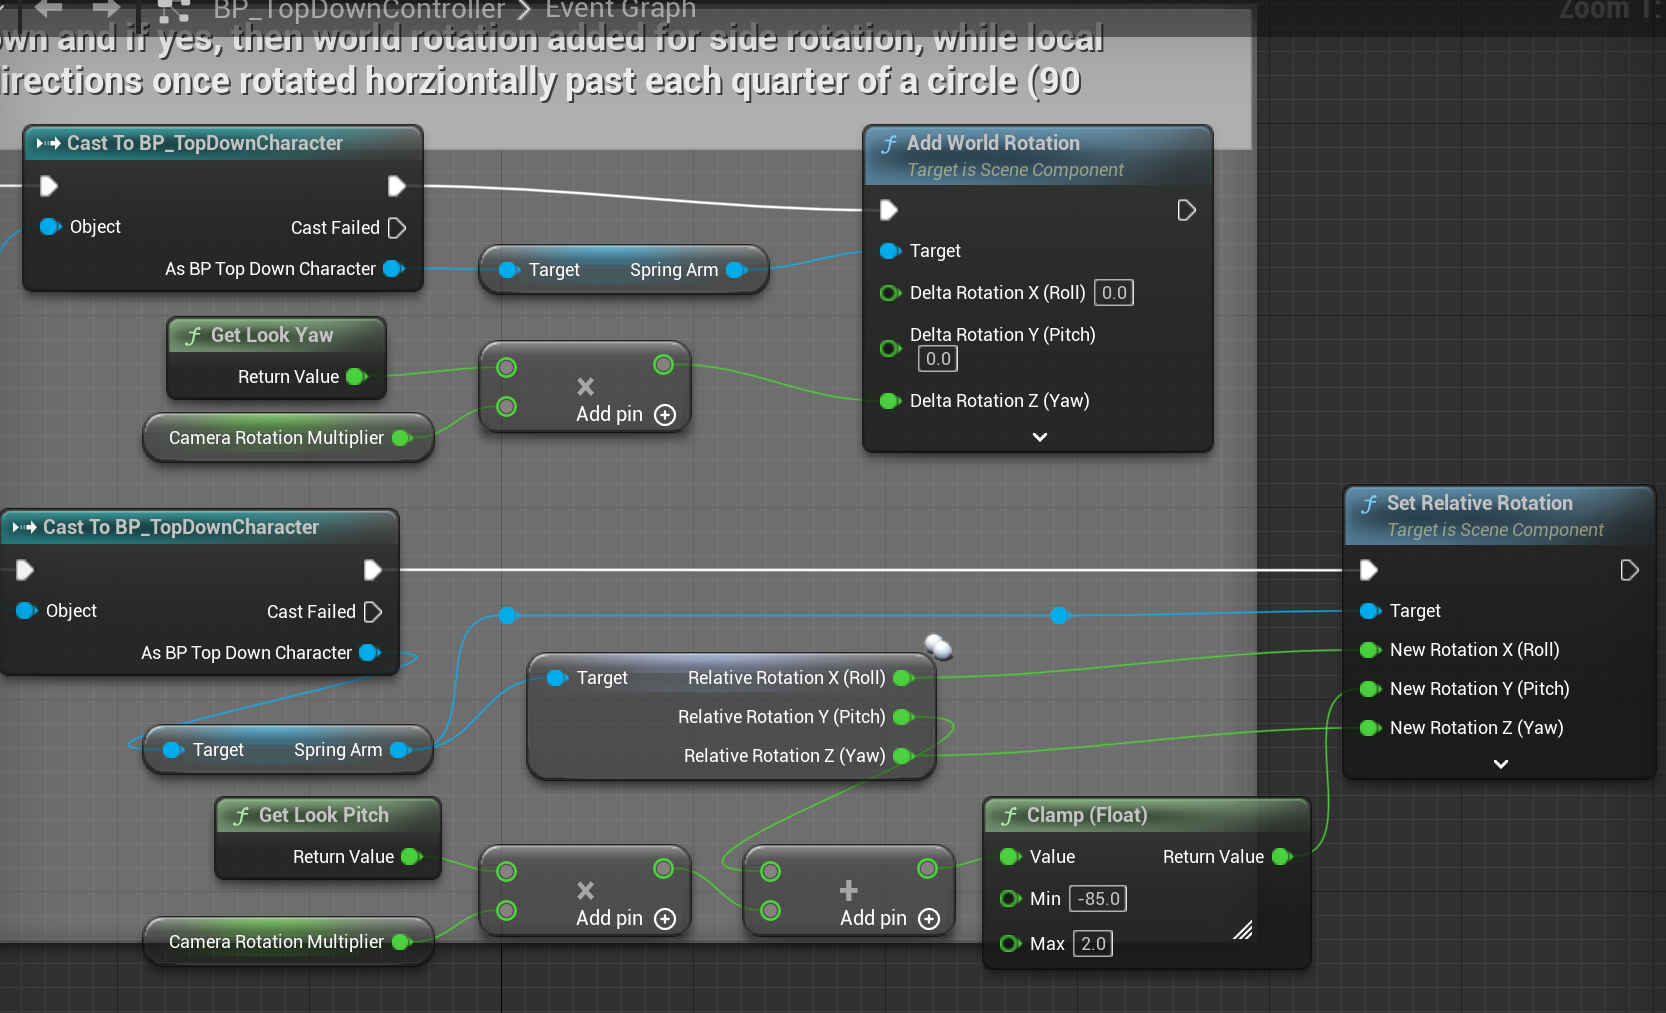Click the Object pin on the lower cast node

pos(26,611)
